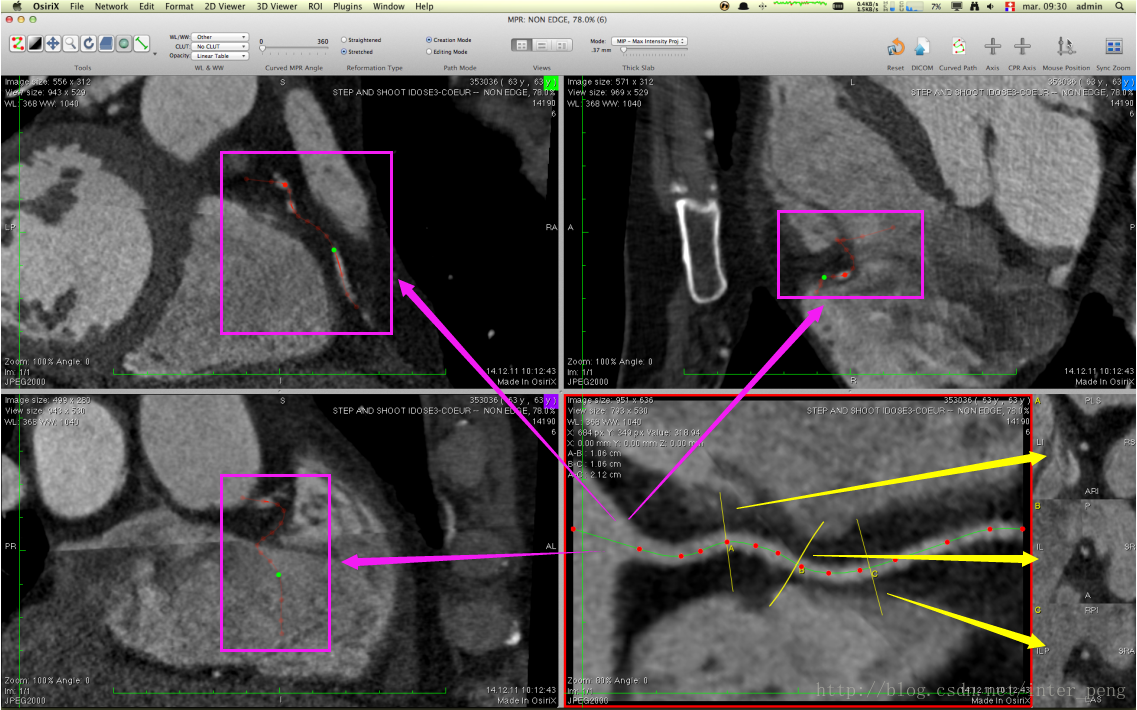Click the display monitor menu bar icon

coord(957,7)
